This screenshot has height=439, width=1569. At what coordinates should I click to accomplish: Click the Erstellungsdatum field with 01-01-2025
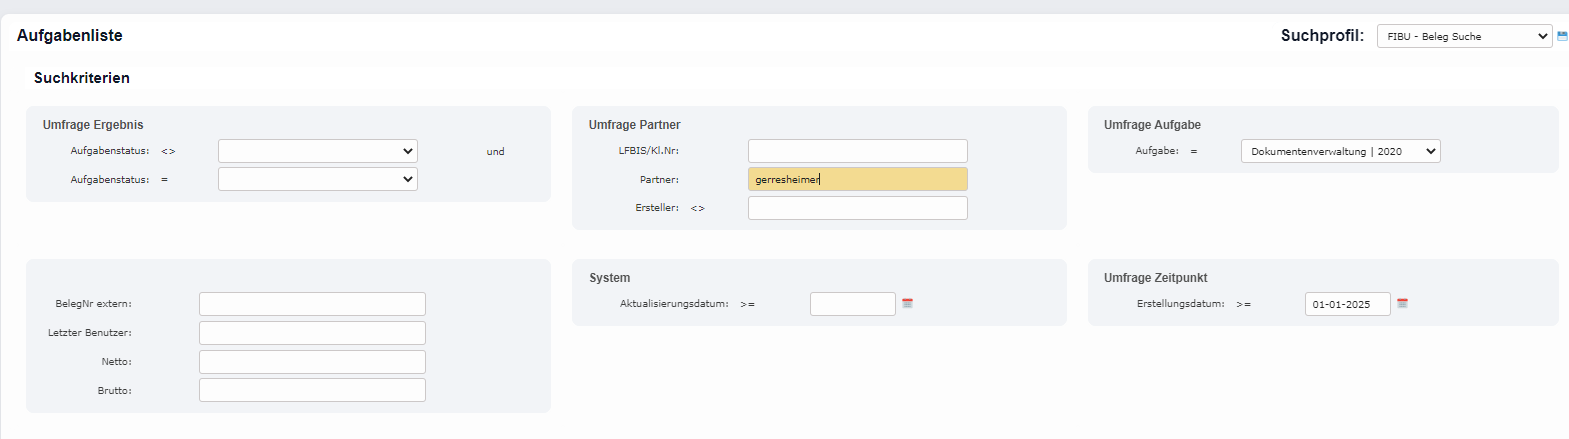(1346, 304)
